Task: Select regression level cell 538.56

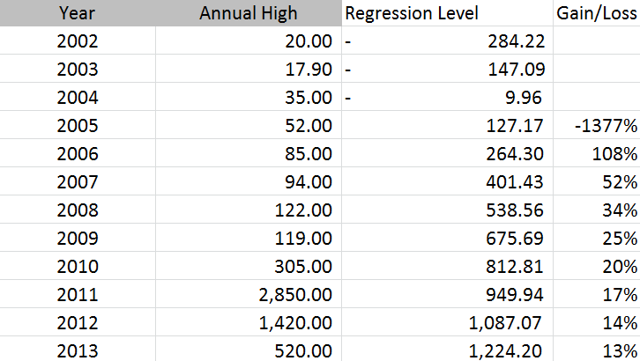Action: pyautogui.click(x=447, y=210)
